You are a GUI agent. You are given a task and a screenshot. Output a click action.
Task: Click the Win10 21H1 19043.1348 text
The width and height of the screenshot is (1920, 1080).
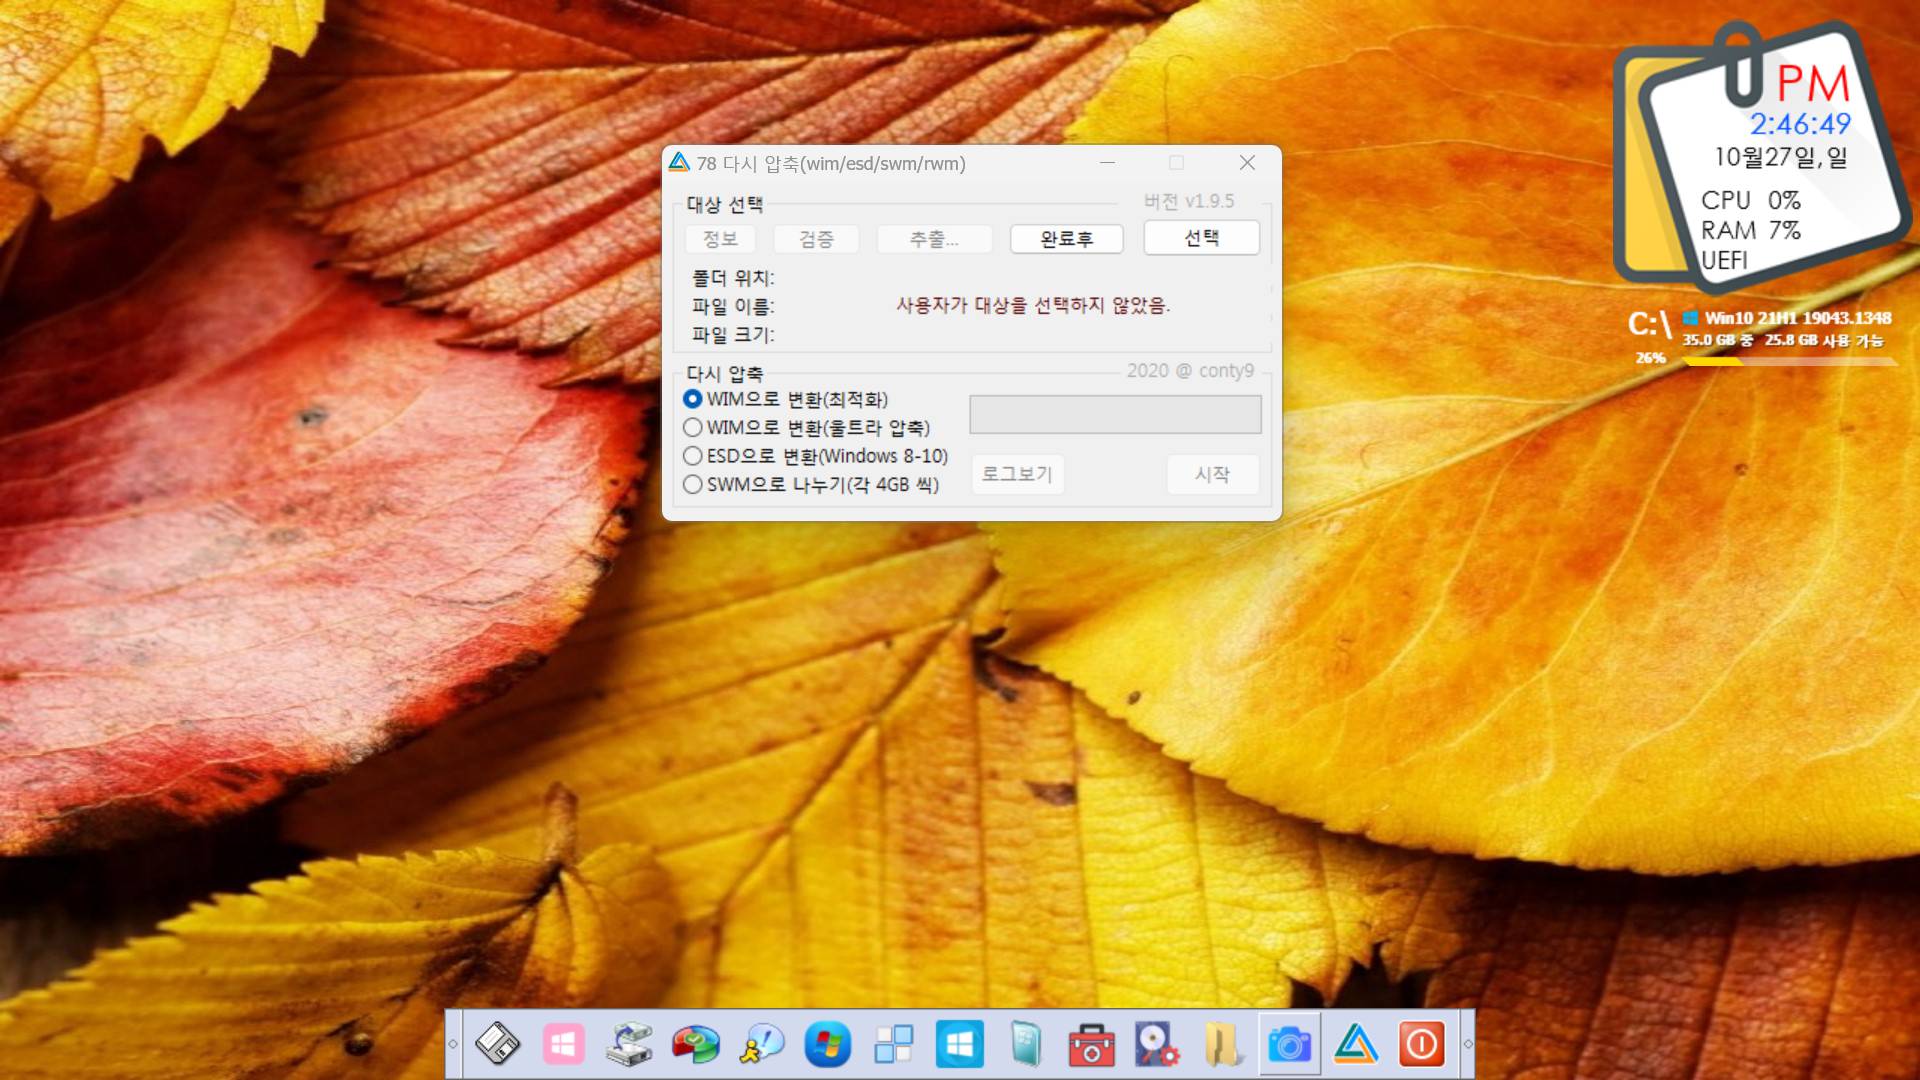coord(1798,318)
